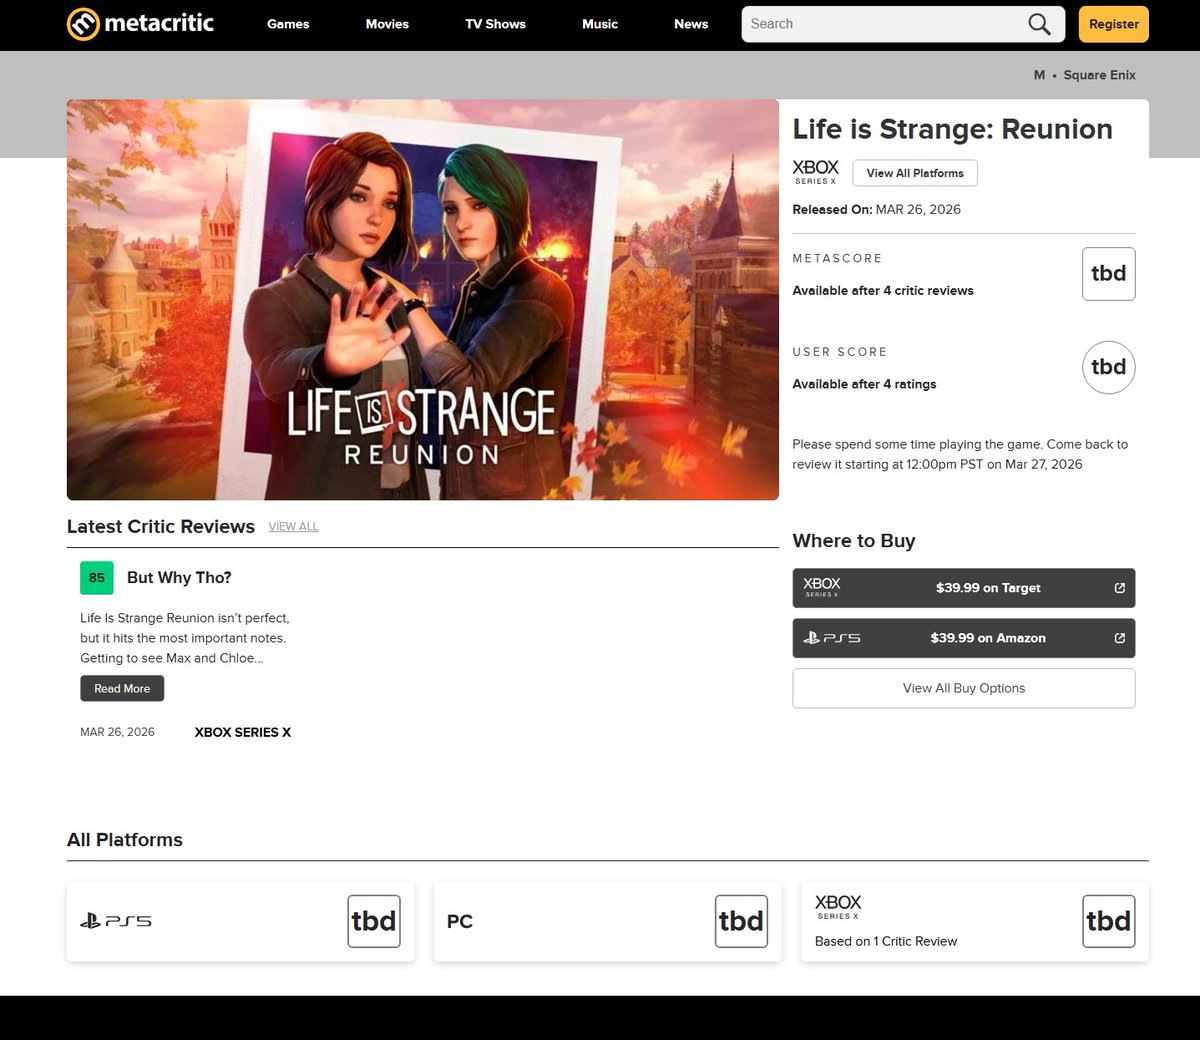The width and height of the screenshot is (1200, 1040).
Task: Open the TV Shows menu
Action: (495, 24)
